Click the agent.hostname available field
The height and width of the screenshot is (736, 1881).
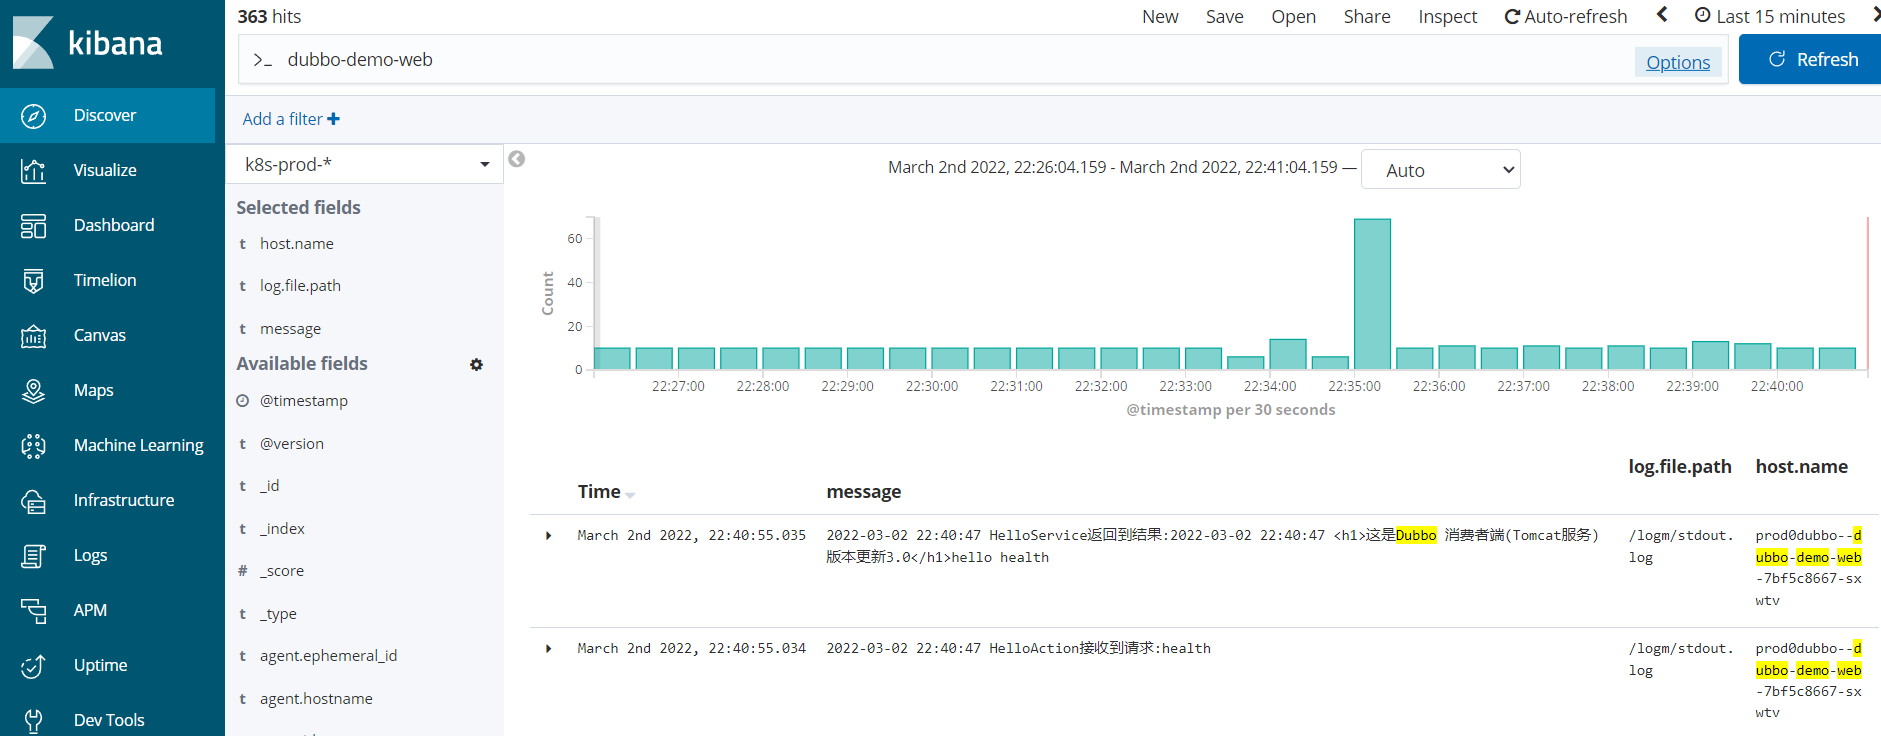pyautogui.click(x=316, y=699)
